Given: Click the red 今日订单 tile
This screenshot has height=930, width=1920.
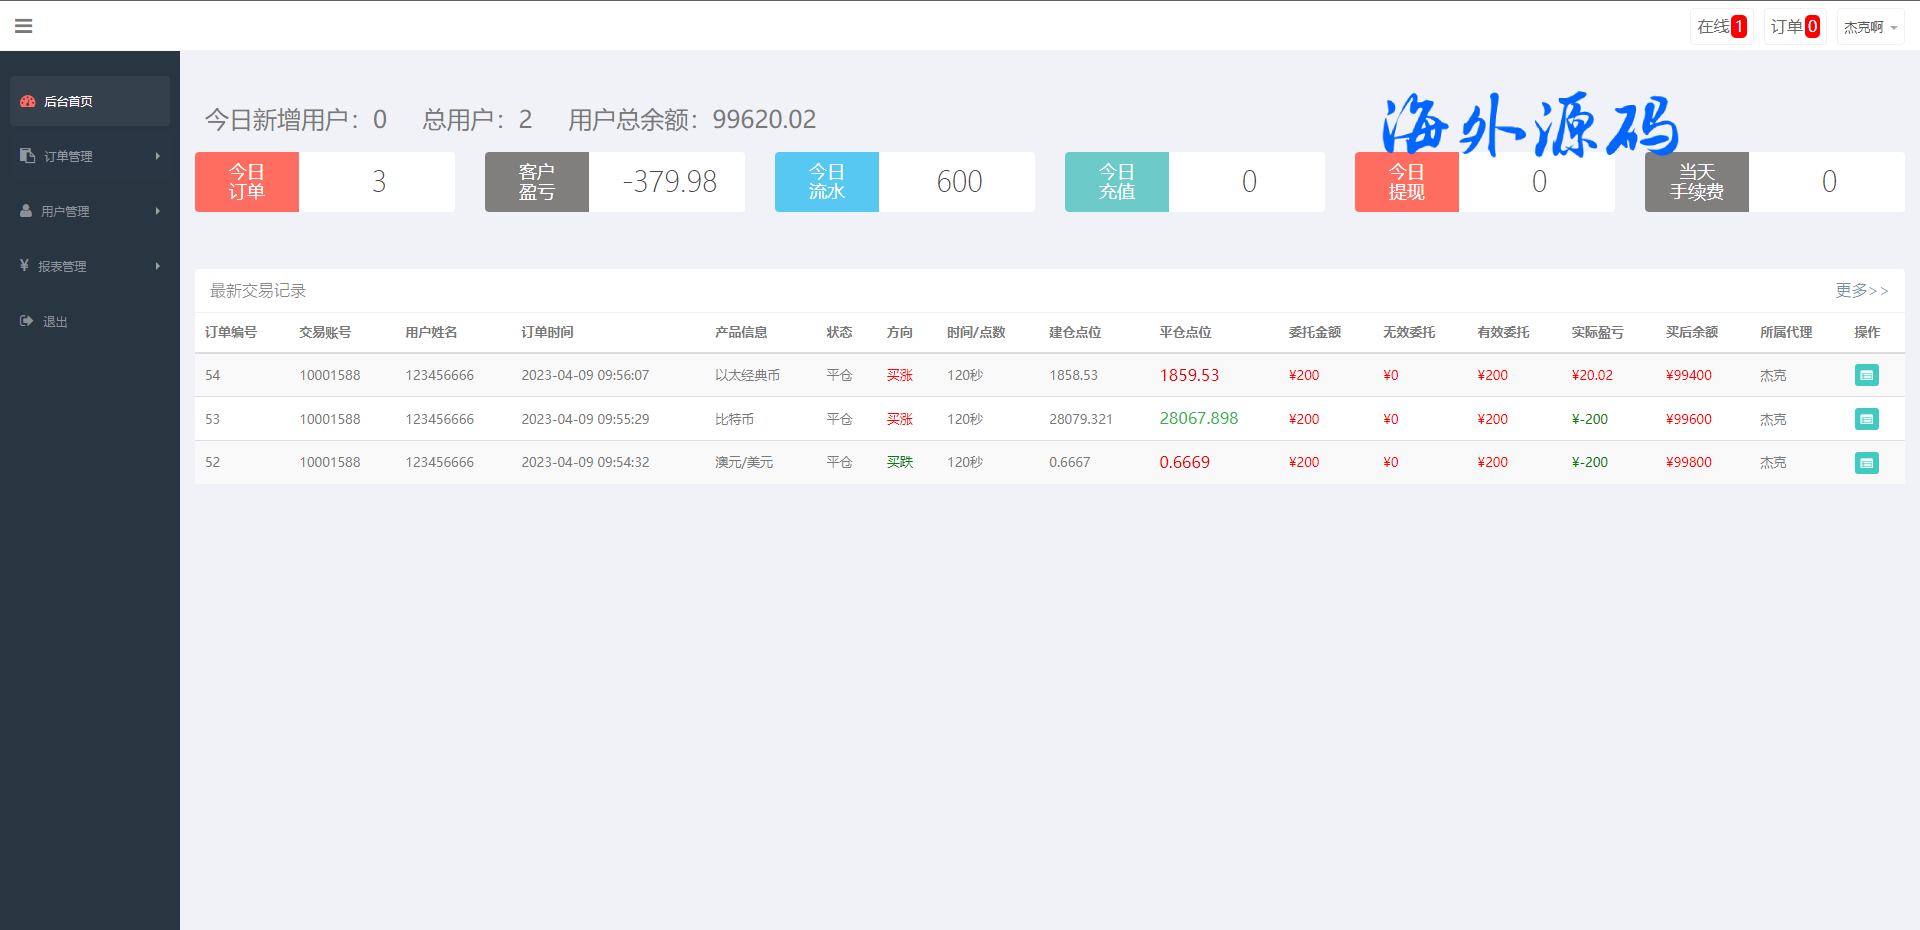Looking at the screenshot, I should point(247,182).
